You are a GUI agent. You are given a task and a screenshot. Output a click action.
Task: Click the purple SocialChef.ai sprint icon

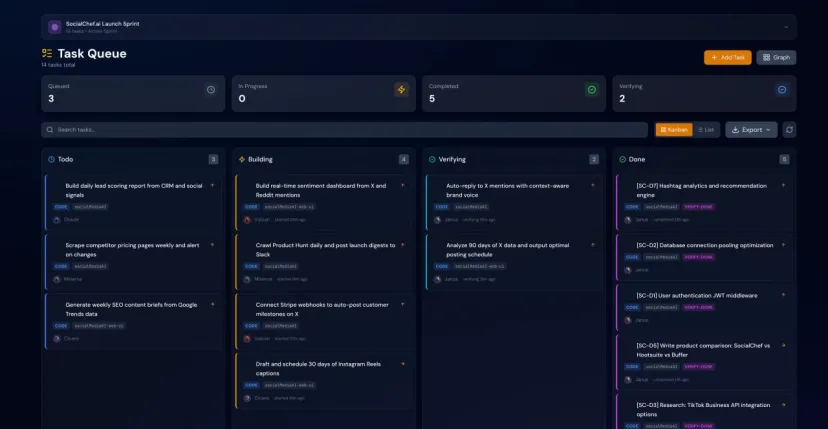54,27
